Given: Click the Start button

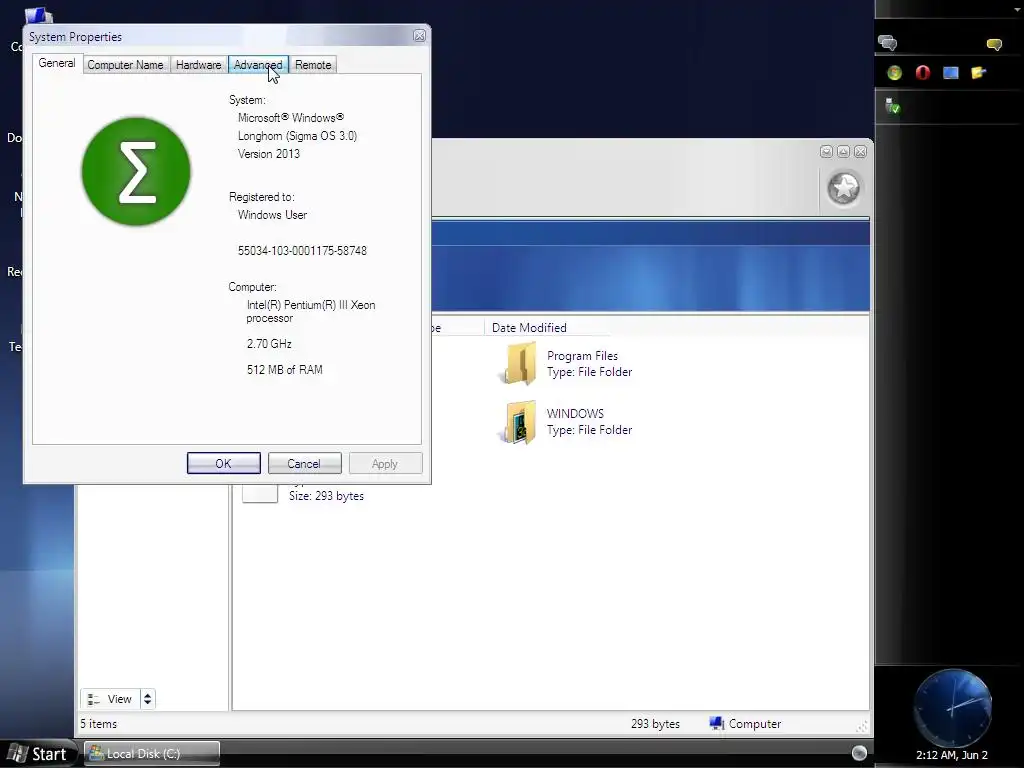Looking at the screenshot, I should point(38,754).
